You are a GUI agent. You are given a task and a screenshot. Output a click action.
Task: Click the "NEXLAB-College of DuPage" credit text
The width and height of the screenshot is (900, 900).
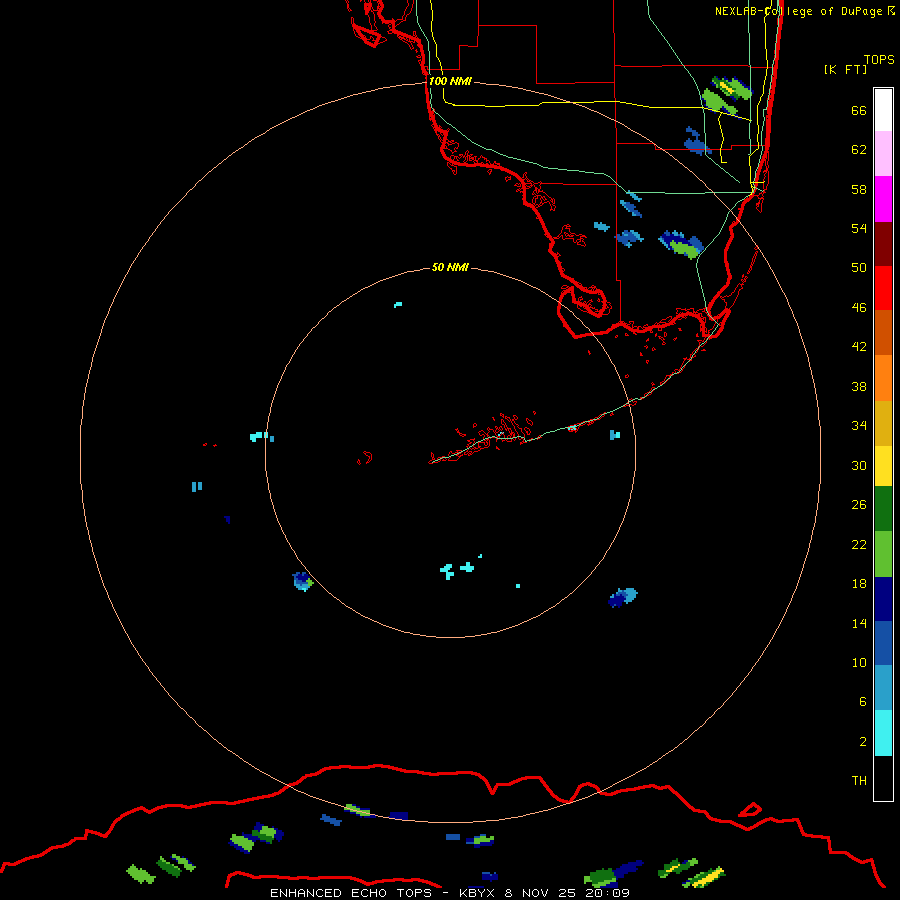(800, 11)
